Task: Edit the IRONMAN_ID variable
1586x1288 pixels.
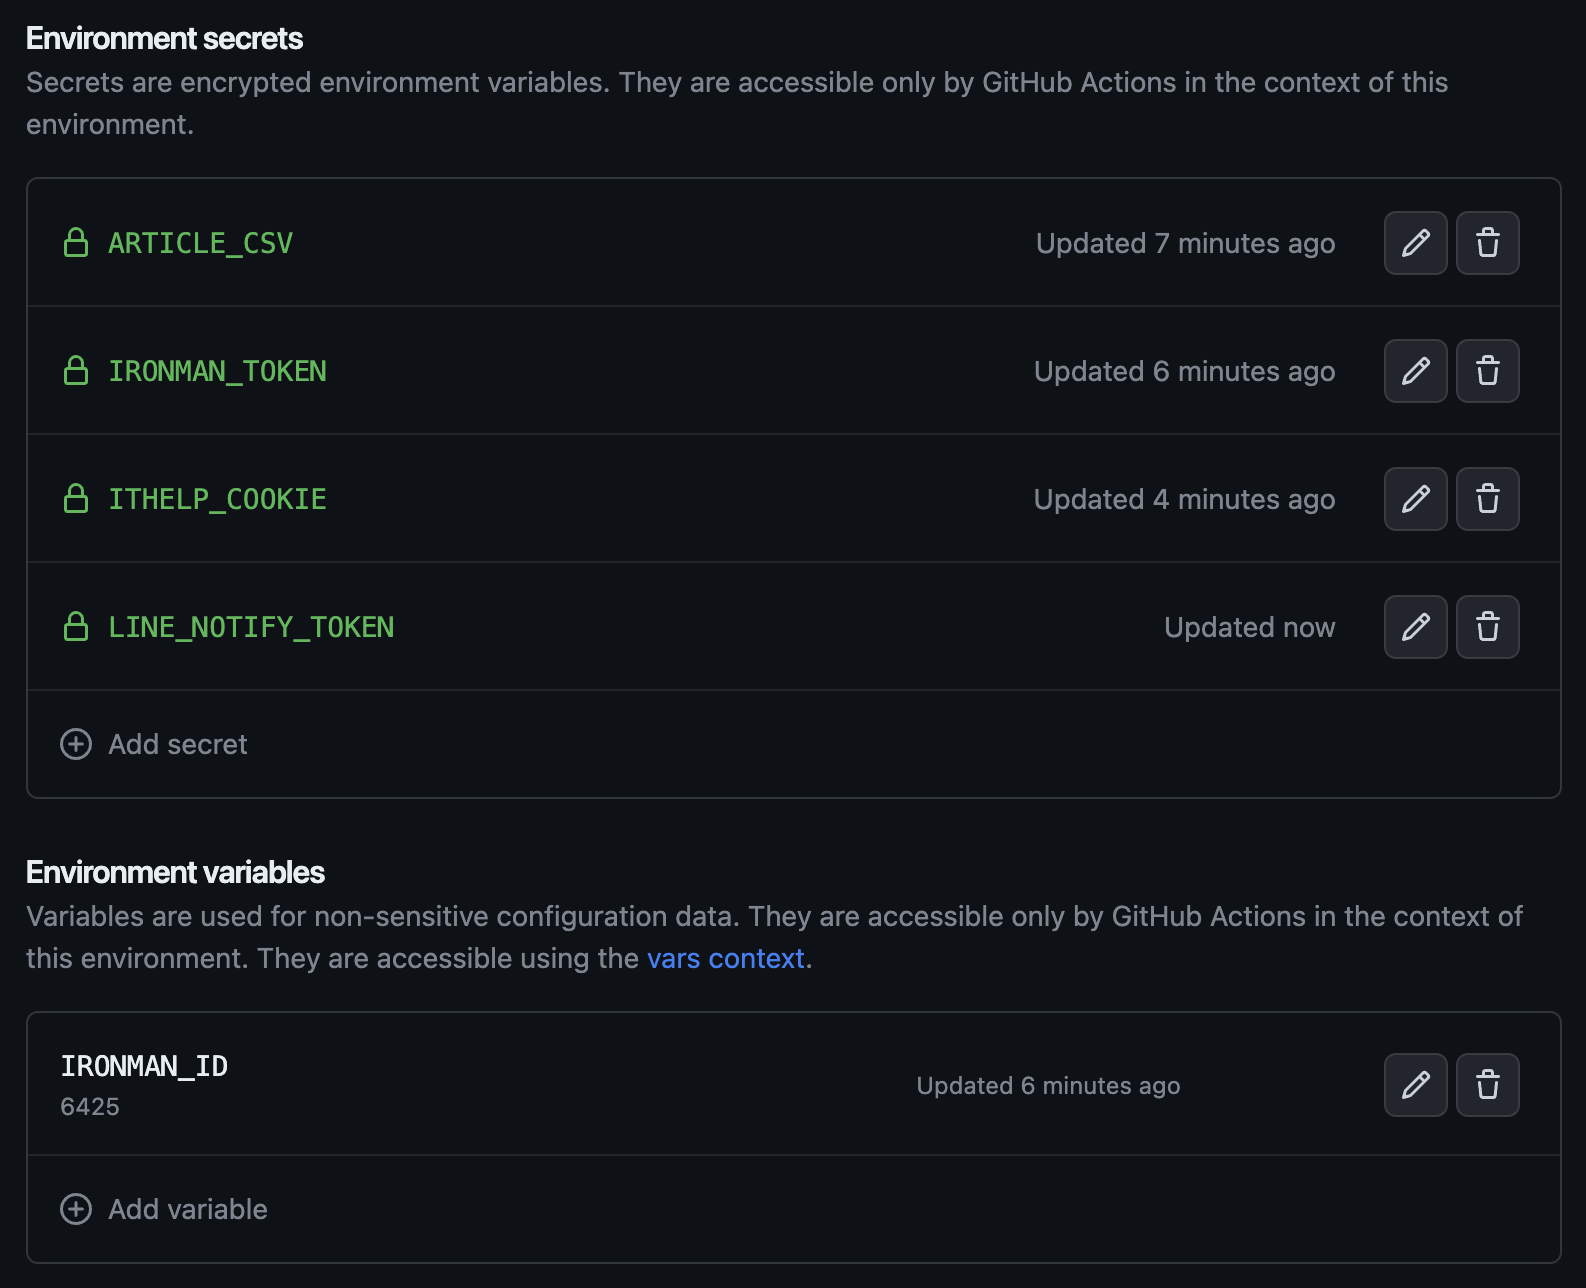Action: tap(1415, 1085)
